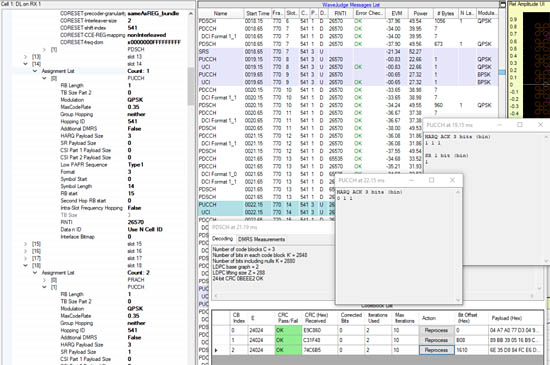Sort messages by Start Time column
550x365 pixels.
click(x=257, y=13)
